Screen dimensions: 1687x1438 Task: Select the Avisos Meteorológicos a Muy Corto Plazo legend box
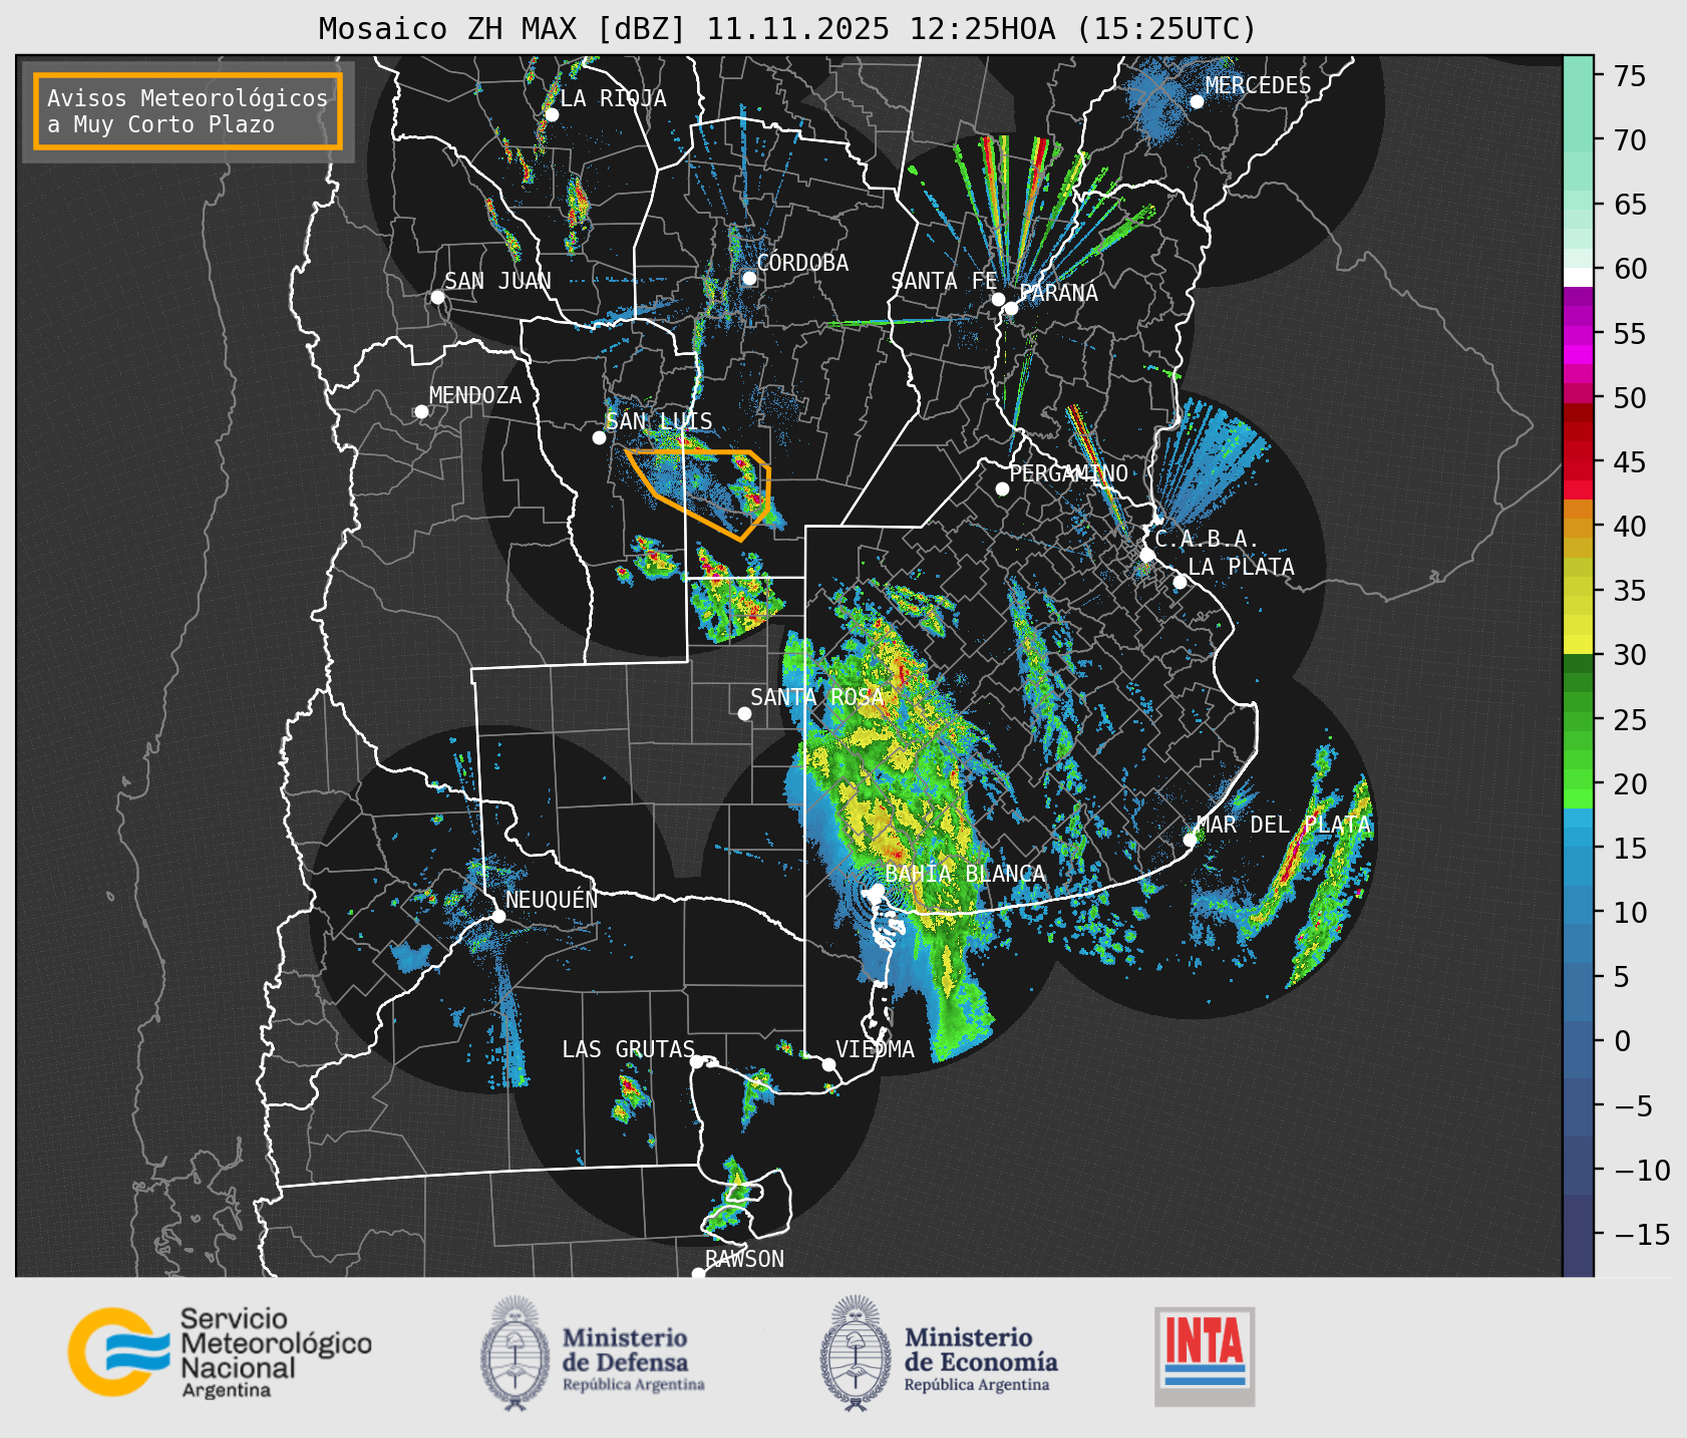tap(188, 111)
